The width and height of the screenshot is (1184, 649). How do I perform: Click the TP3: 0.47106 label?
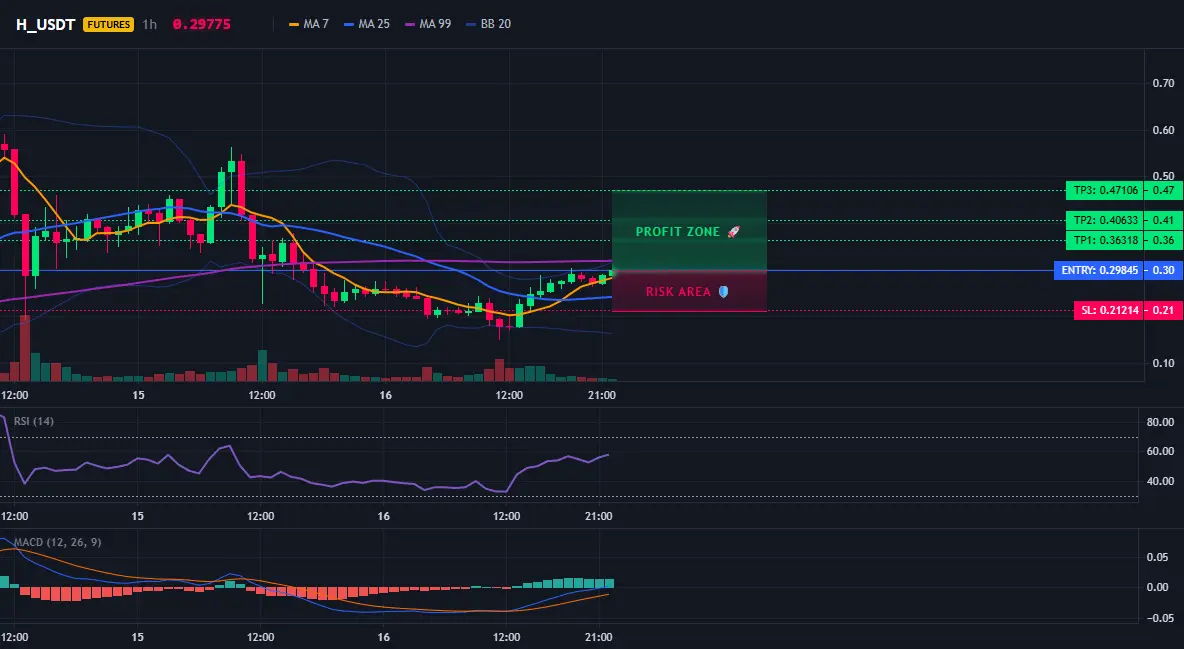click(1105, 190)
